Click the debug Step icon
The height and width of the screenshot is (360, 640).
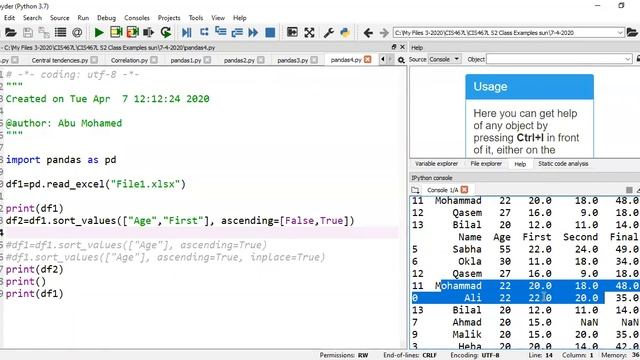pos(204,32)
